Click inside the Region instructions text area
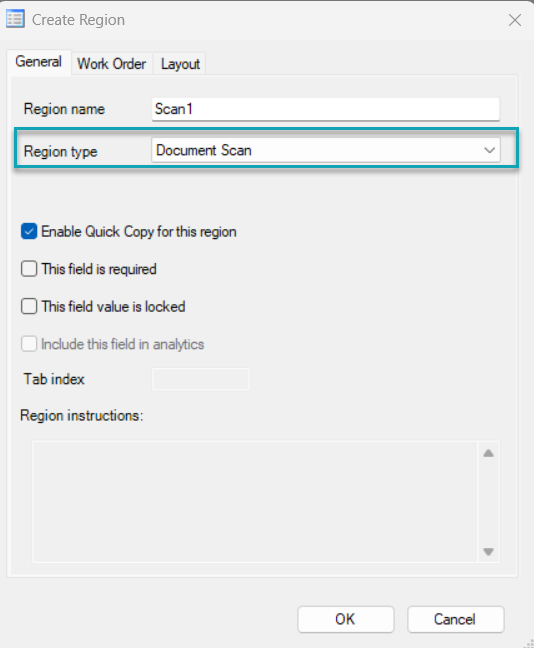This screenshot has height=648, width=534. coord(255,502)
